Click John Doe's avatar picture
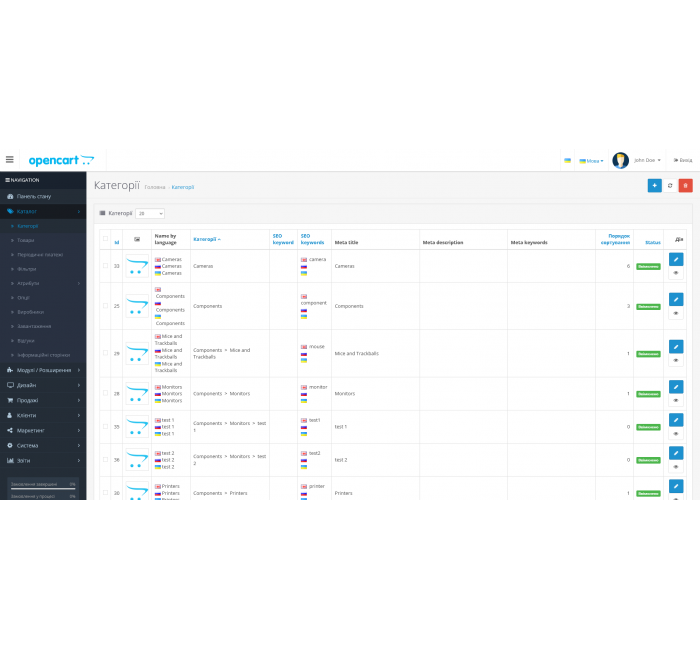Viewport: 700px width, 650px height. click(x=621, y=160)
